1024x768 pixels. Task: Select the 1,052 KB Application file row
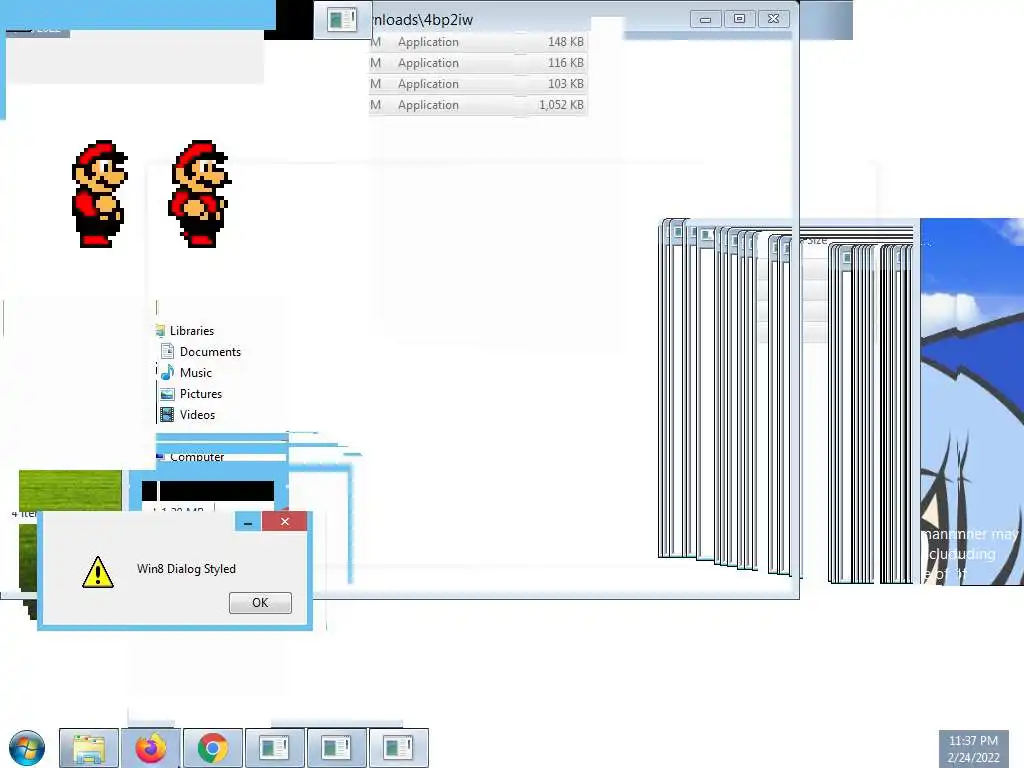[478, 104]
